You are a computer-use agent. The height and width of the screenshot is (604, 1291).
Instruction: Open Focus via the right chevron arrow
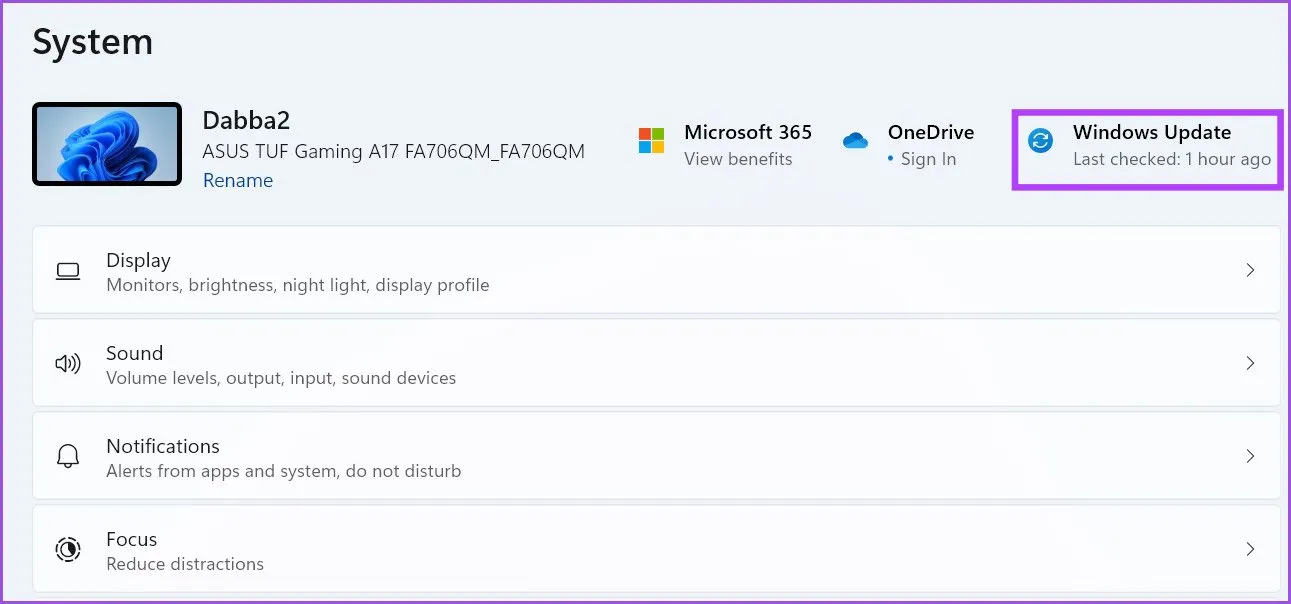[x=1250, y=549]
